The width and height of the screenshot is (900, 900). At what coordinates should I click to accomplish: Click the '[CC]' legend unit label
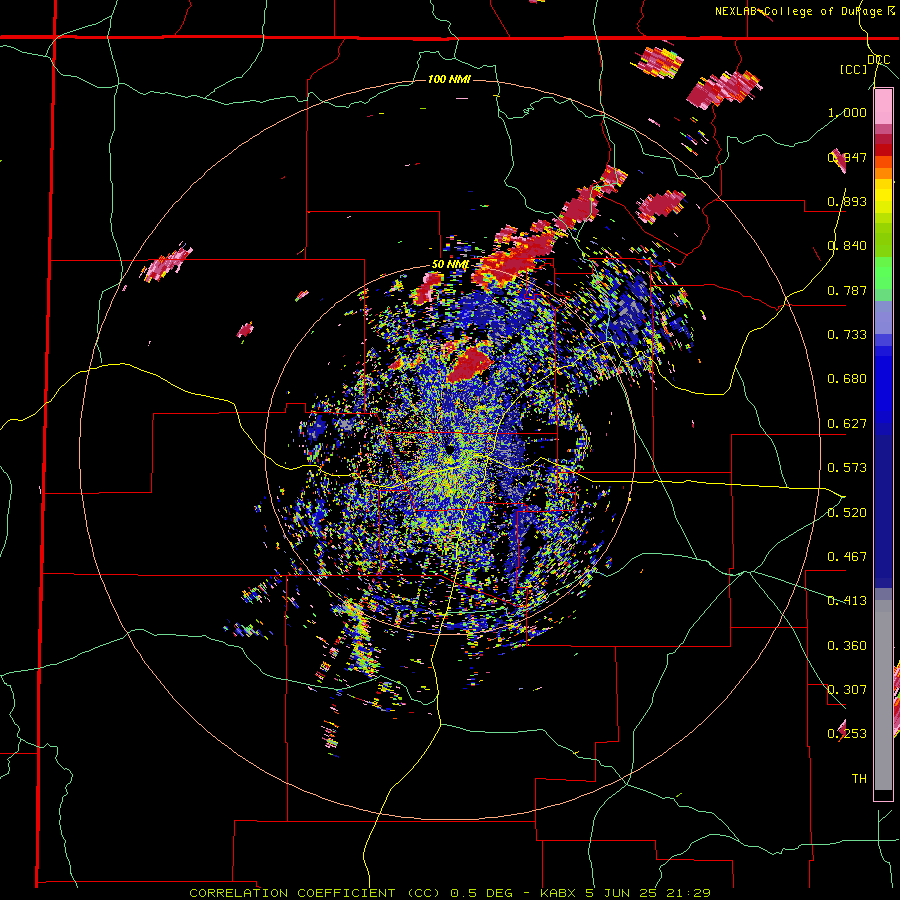pyautogui.click(x=854, y=69)
